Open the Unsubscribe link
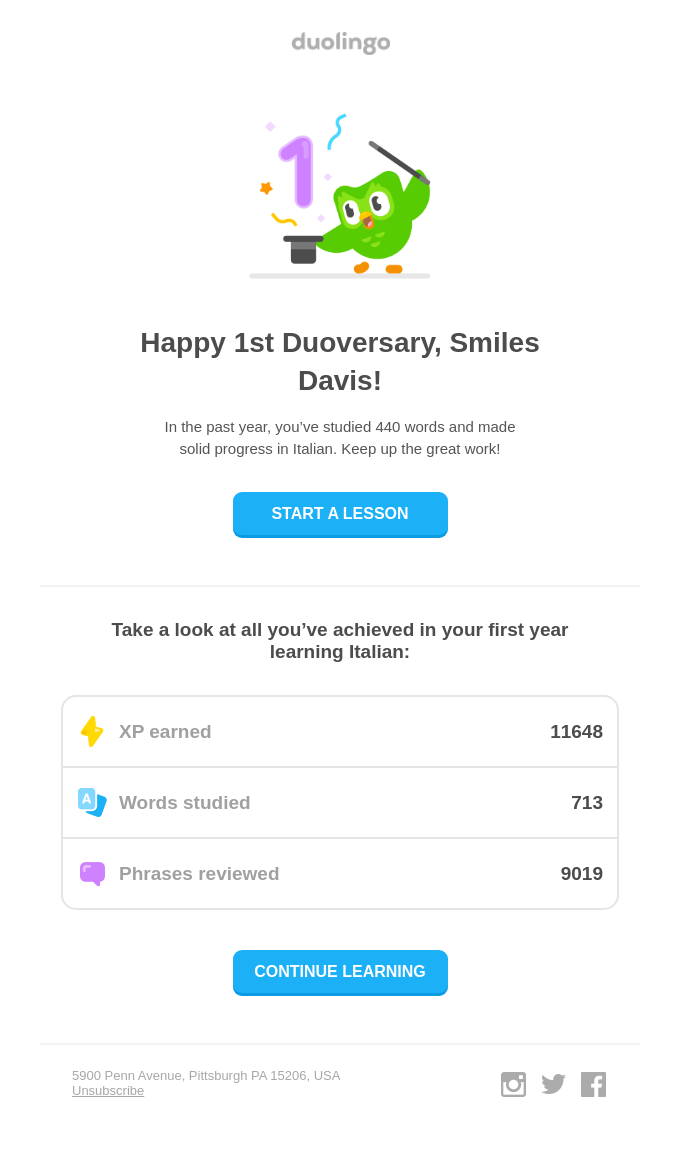 click(107, 1090)
